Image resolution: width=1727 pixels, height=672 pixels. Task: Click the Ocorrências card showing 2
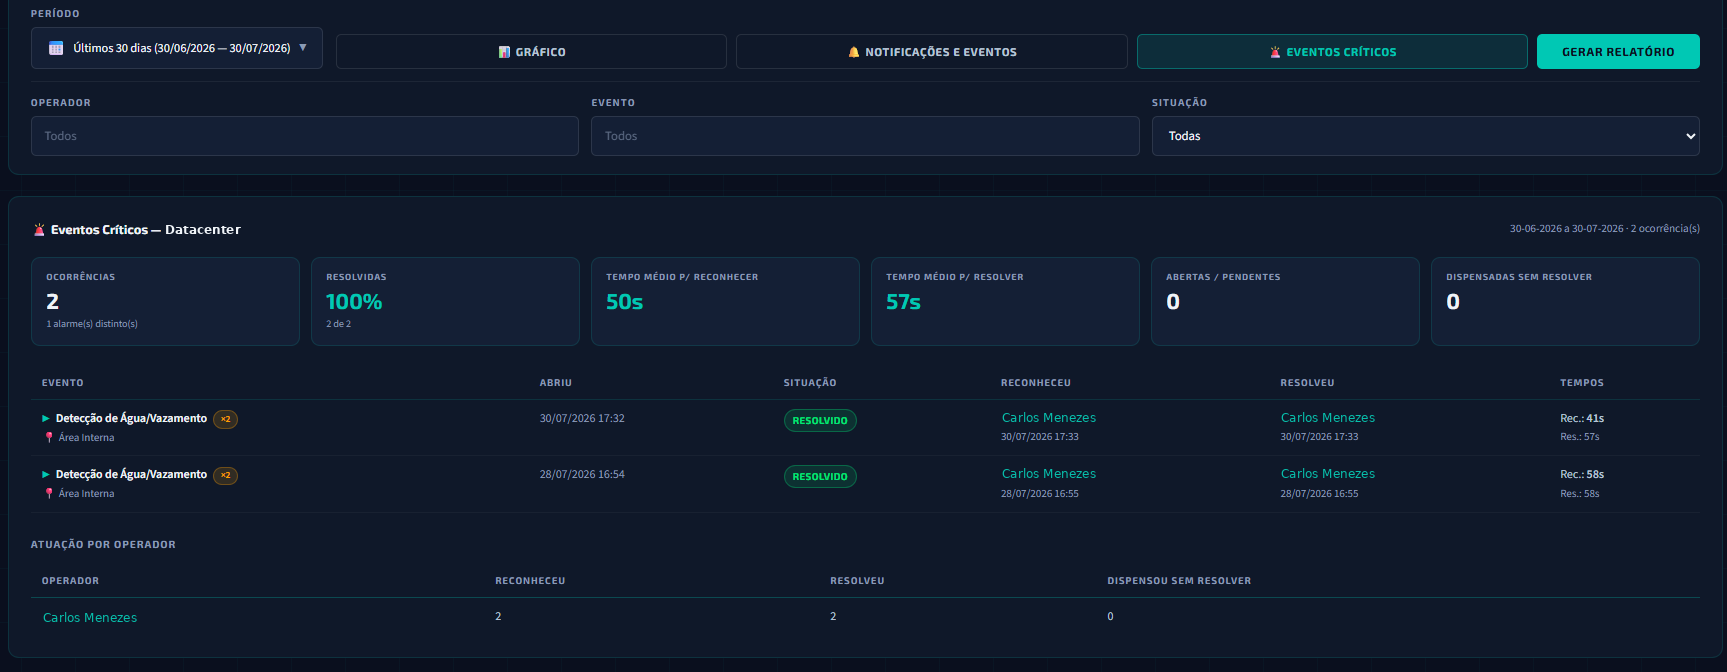click(x=165, y=302)
